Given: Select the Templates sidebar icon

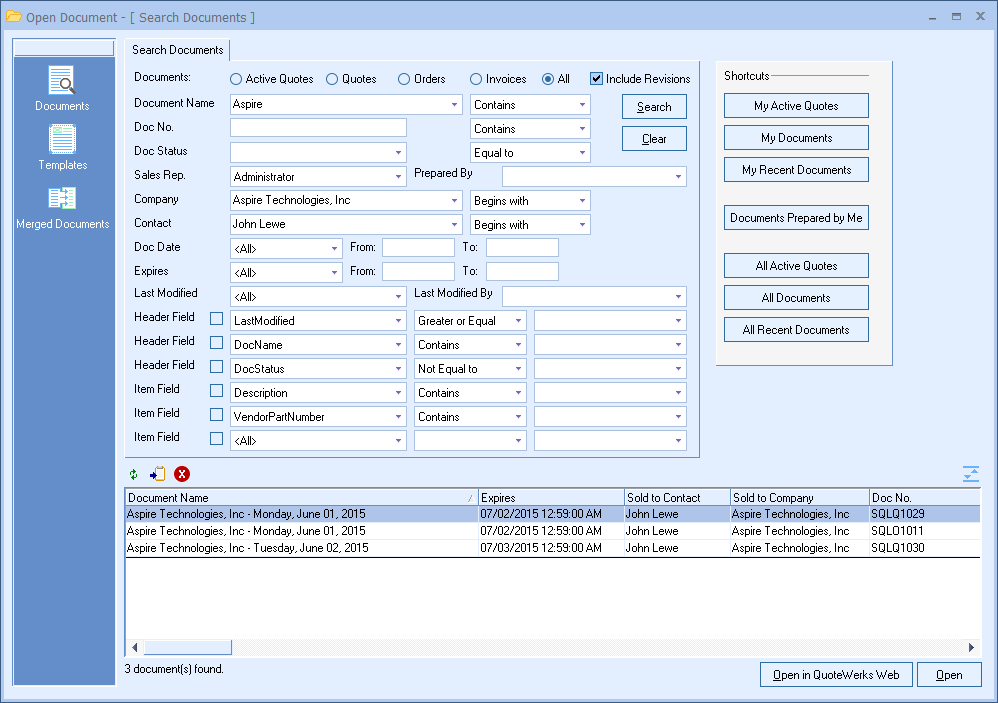Looking at the screenshot, I should pos(62,141).
